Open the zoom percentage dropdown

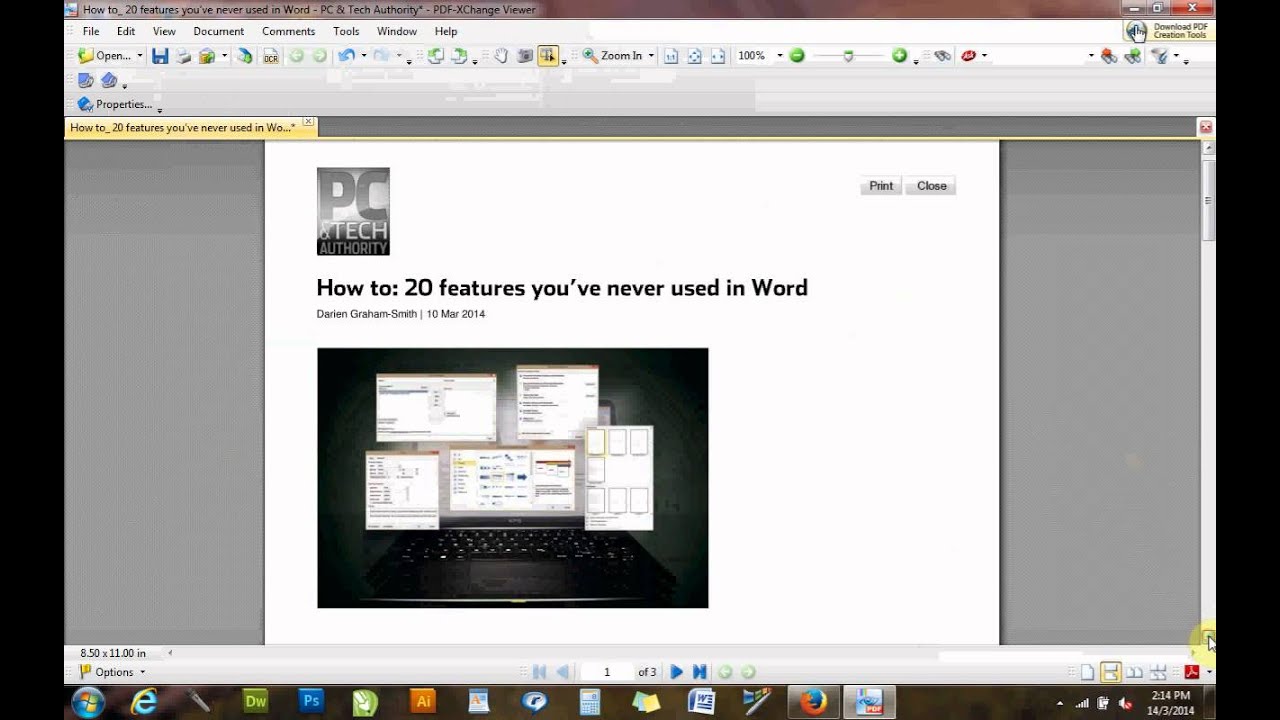point(780,56)
